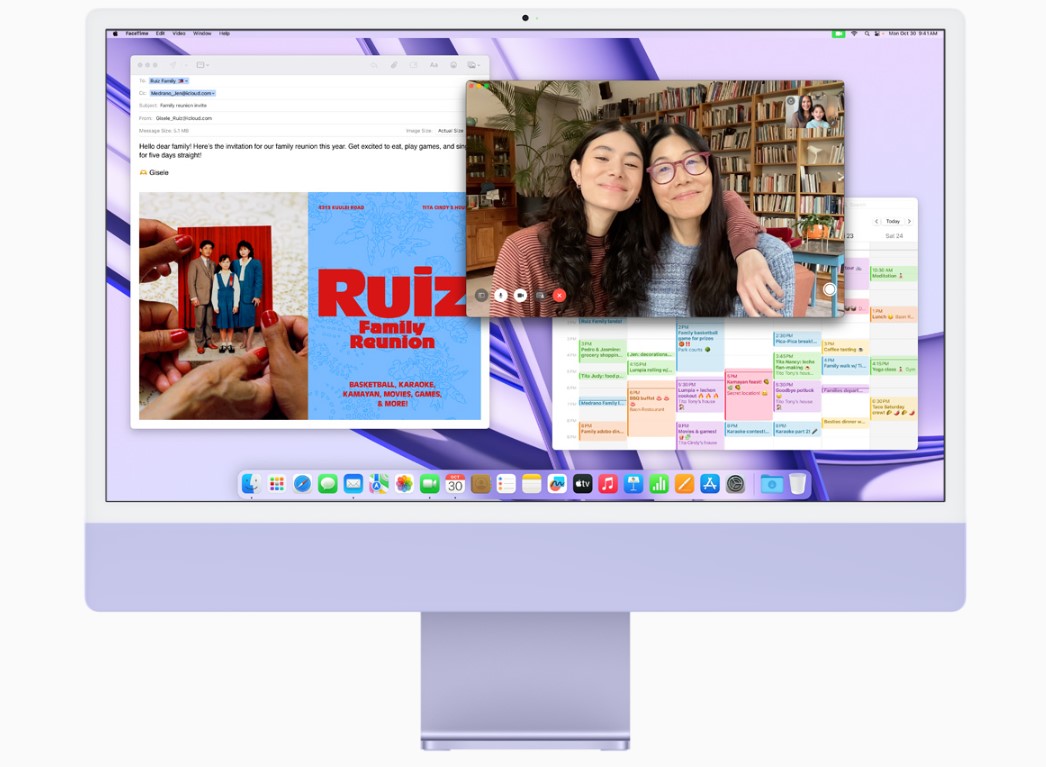This screenshot has width=1046, height=767.
Task: Open the Edit menu in menu bar
Action: tap(160, 33)
